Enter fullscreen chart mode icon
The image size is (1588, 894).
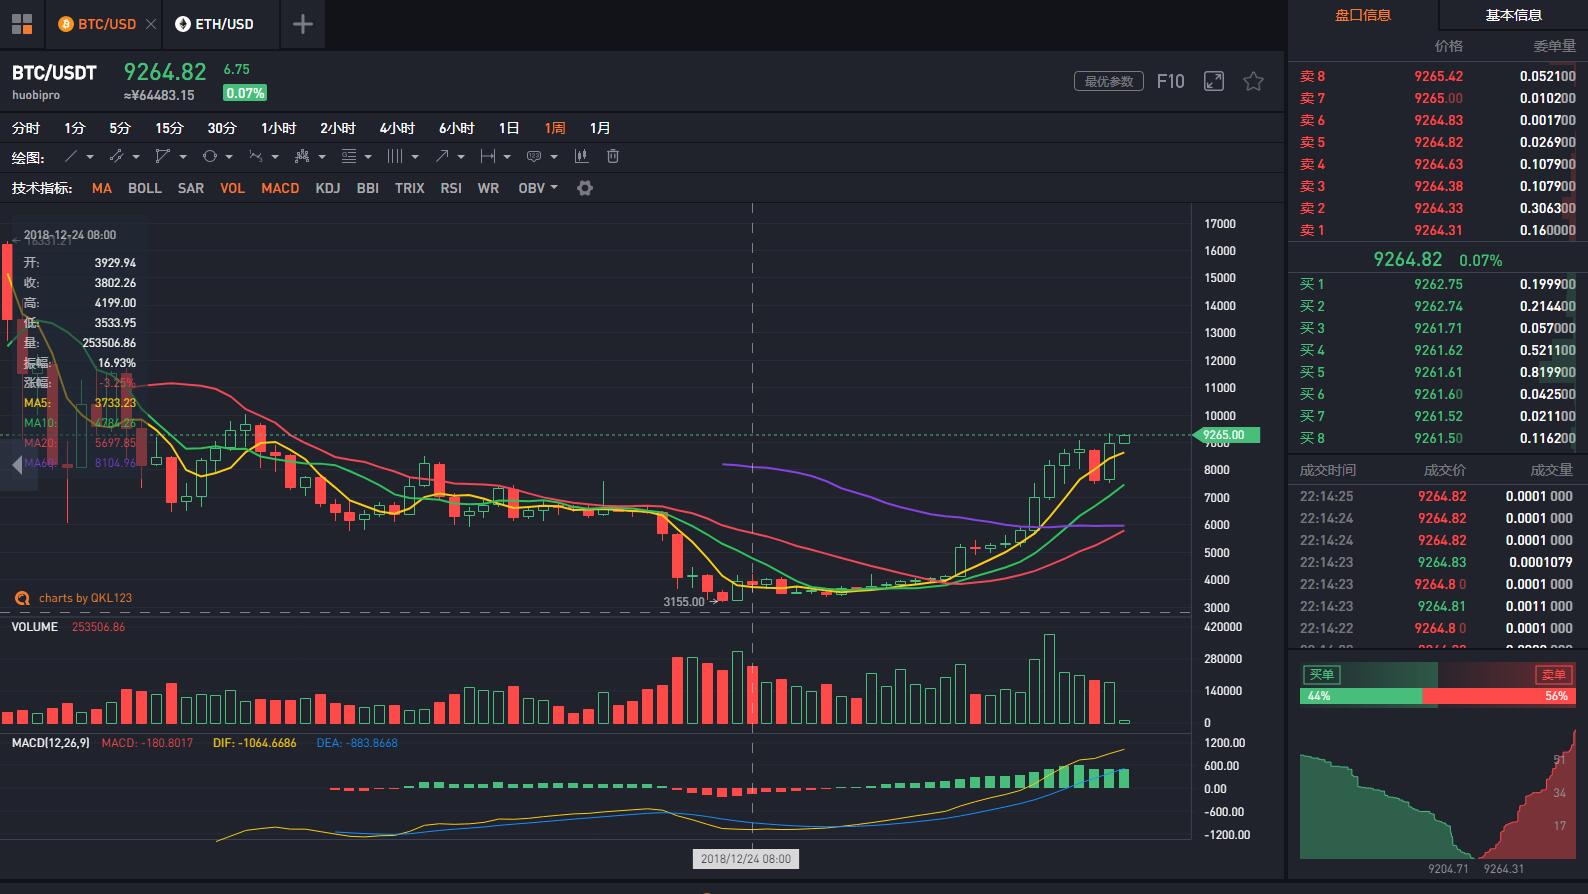click(1213, 82)
